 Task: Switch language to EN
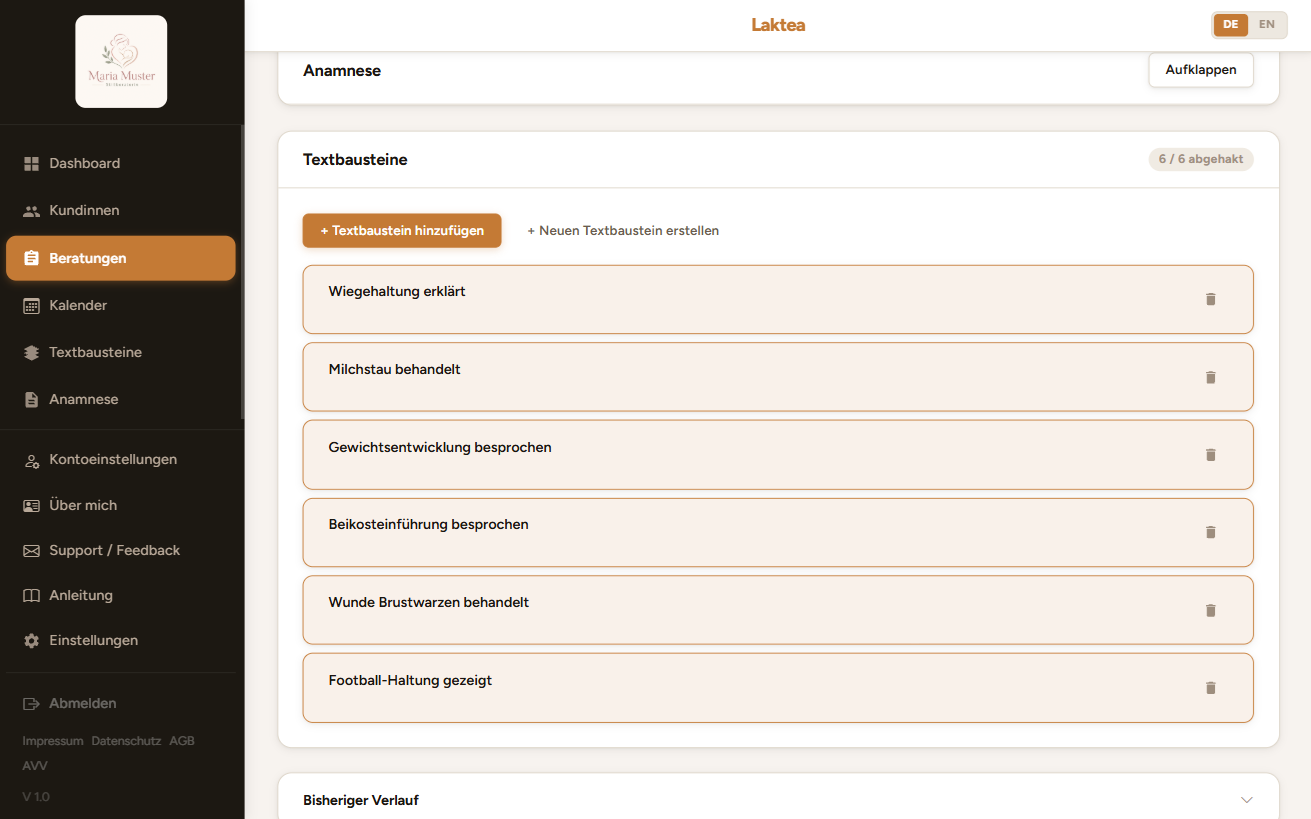1266,25
